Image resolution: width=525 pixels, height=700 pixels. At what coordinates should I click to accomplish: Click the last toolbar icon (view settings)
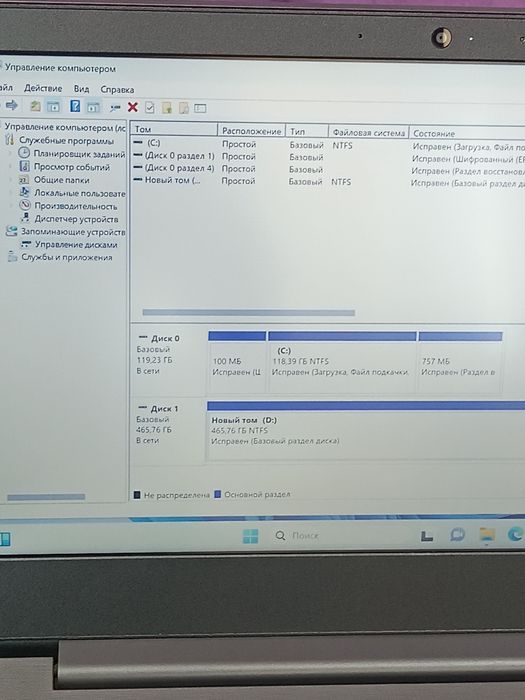(200, 108)
